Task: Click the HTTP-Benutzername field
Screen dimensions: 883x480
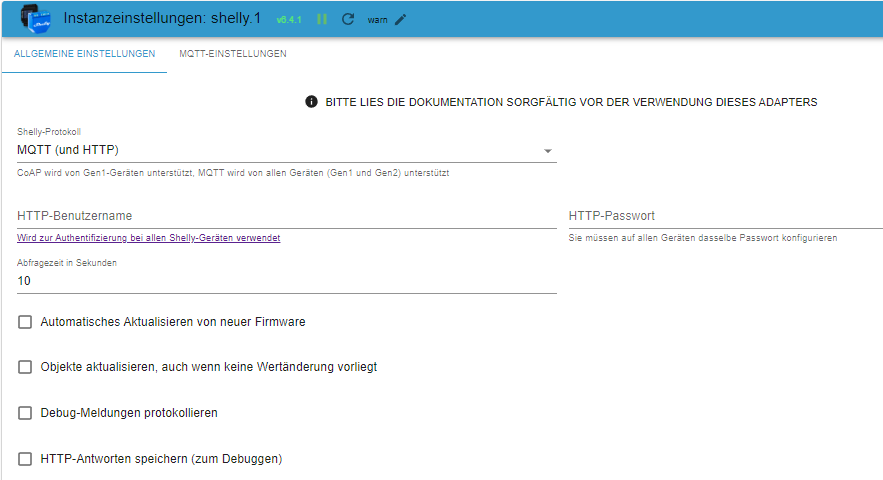Action: click(287, 216)
